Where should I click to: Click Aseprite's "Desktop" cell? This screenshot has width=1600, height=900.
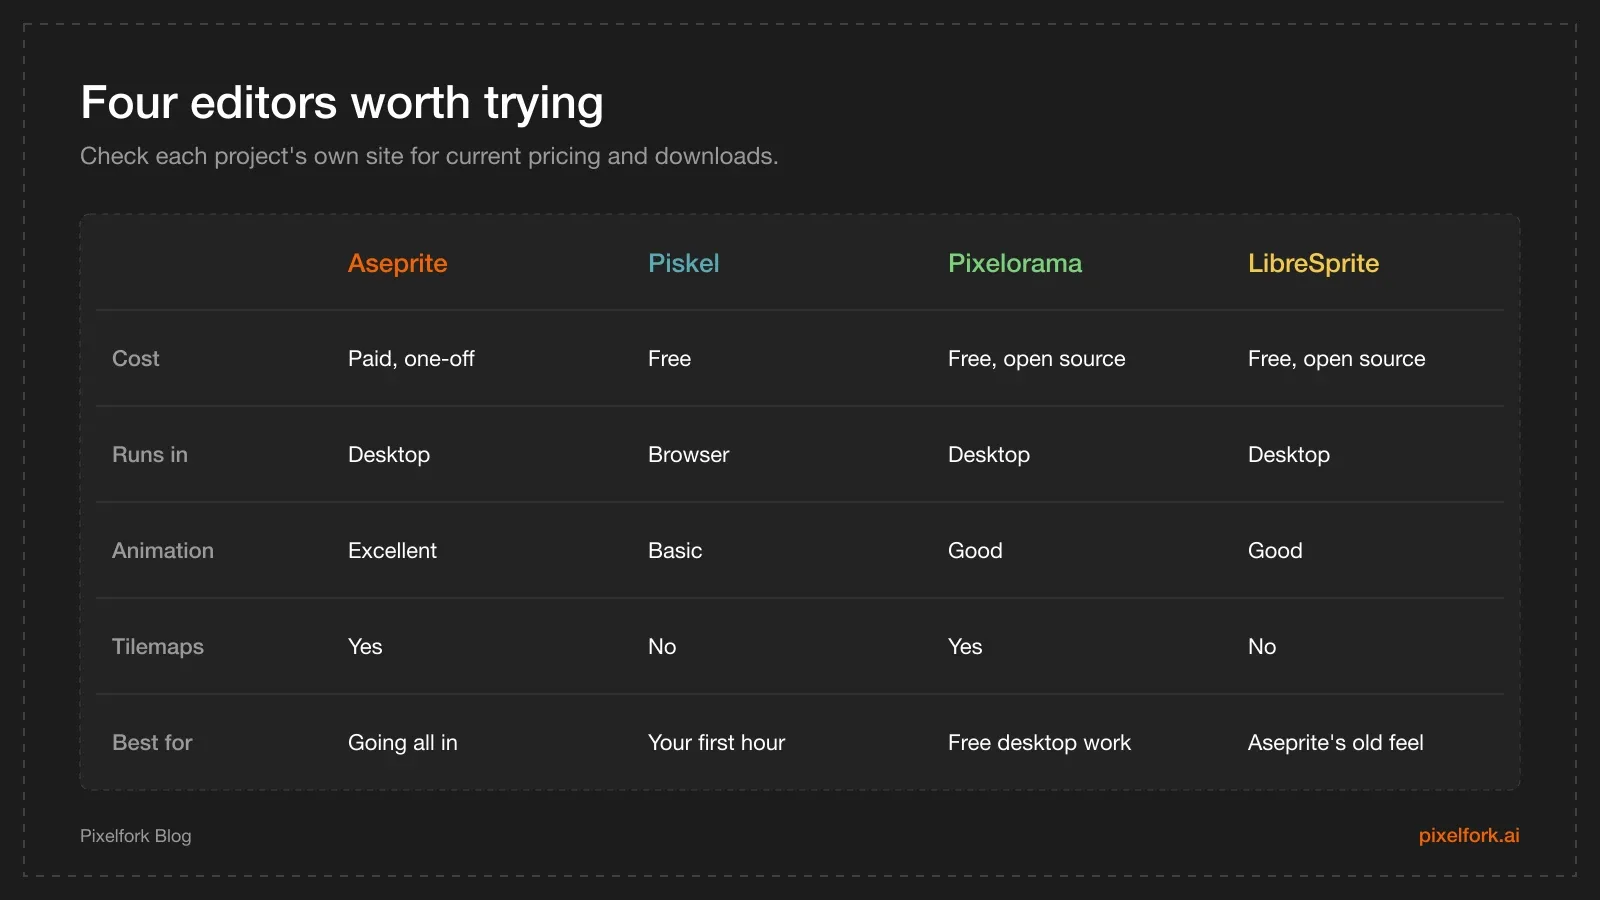tap(389, 454)
